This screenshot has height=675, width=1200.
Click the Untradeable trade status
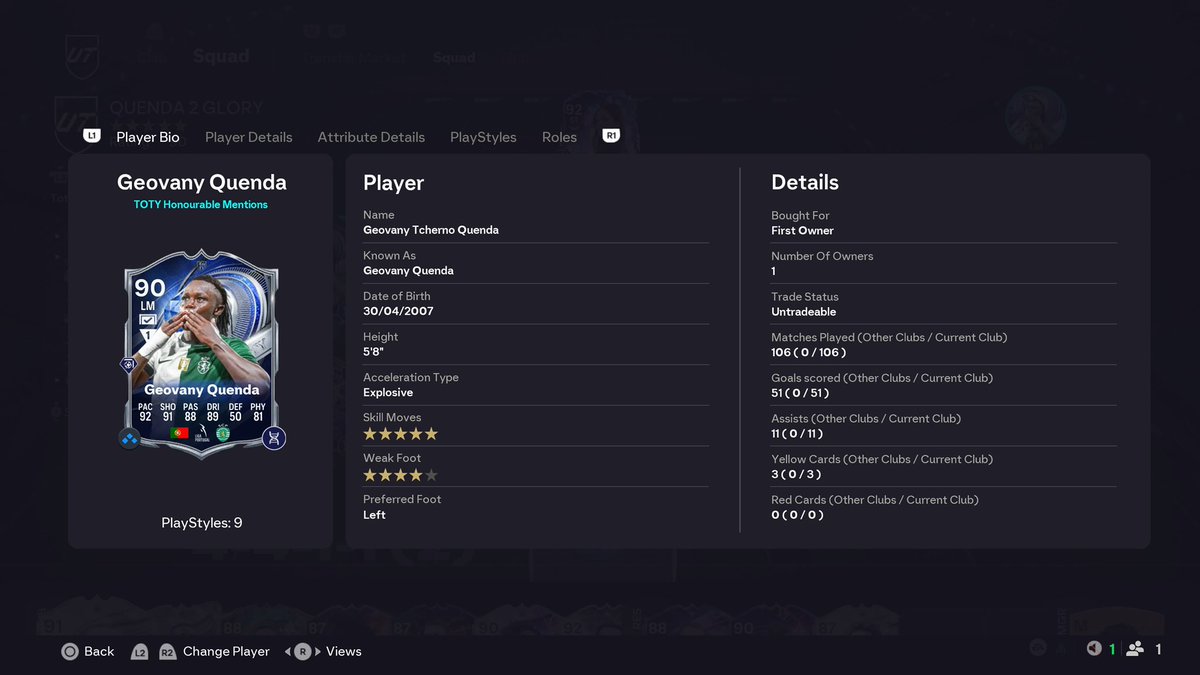point(804,312)
